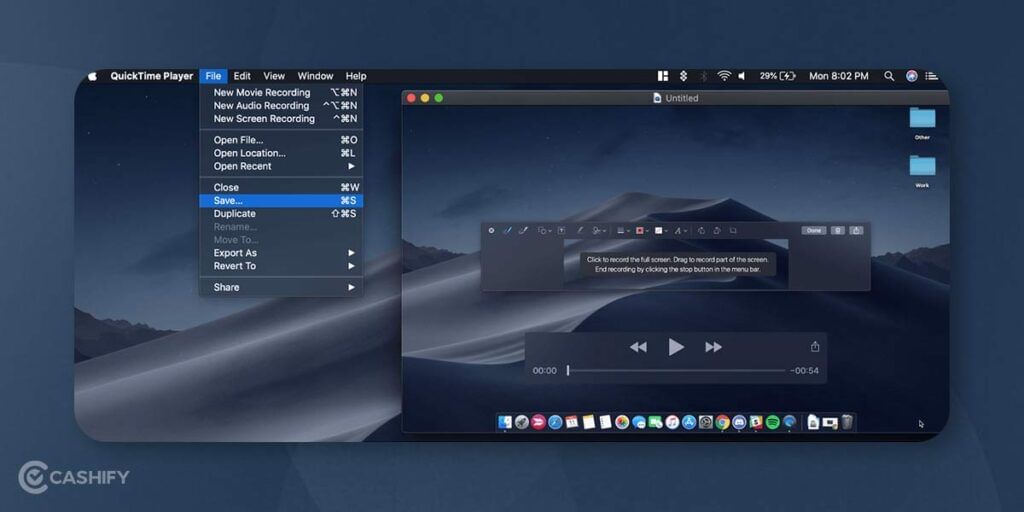Select the highlighter tool in markup toolbar
Screen dimensions: 1024x512
[x=580, y=231]
